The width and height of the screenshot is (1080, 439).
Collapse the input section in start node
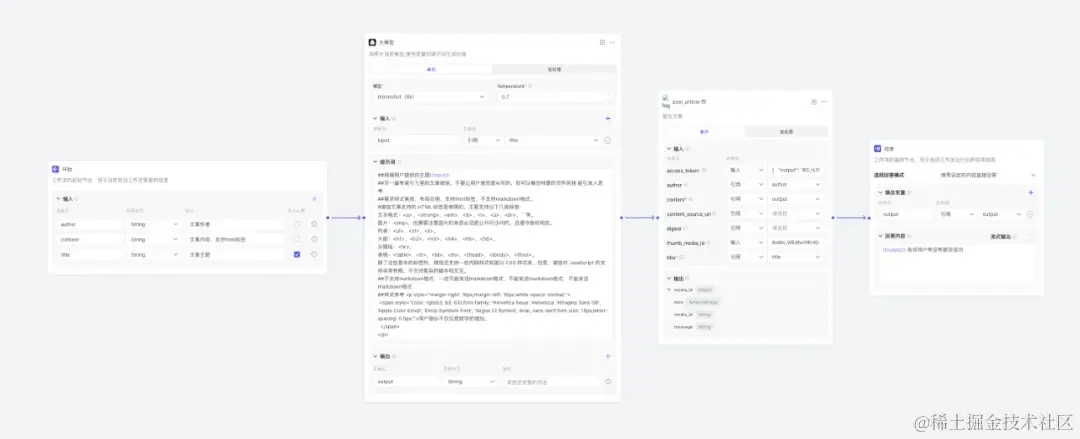pos(59,199)
